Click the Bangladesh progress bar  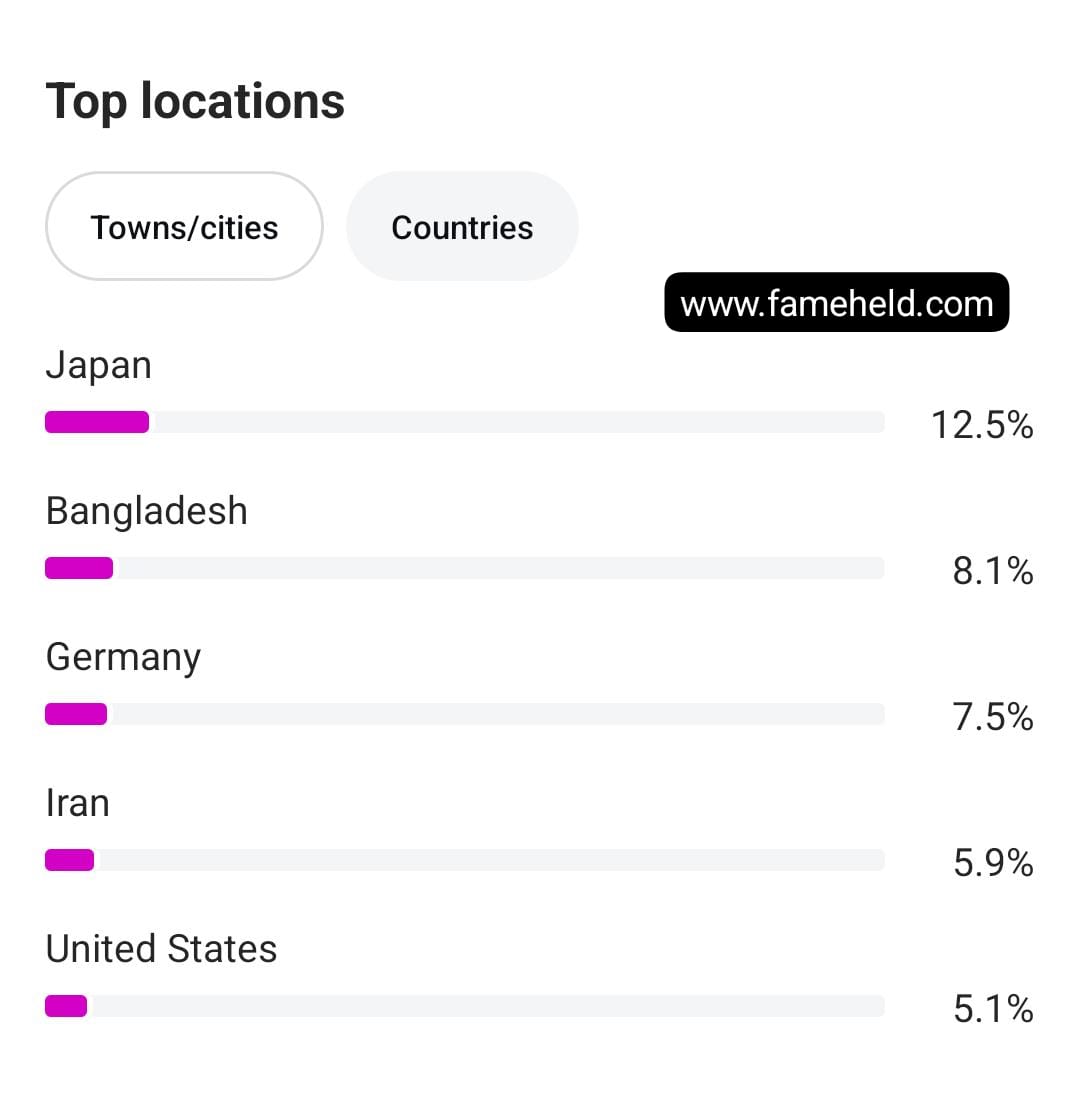click(465, 568)
